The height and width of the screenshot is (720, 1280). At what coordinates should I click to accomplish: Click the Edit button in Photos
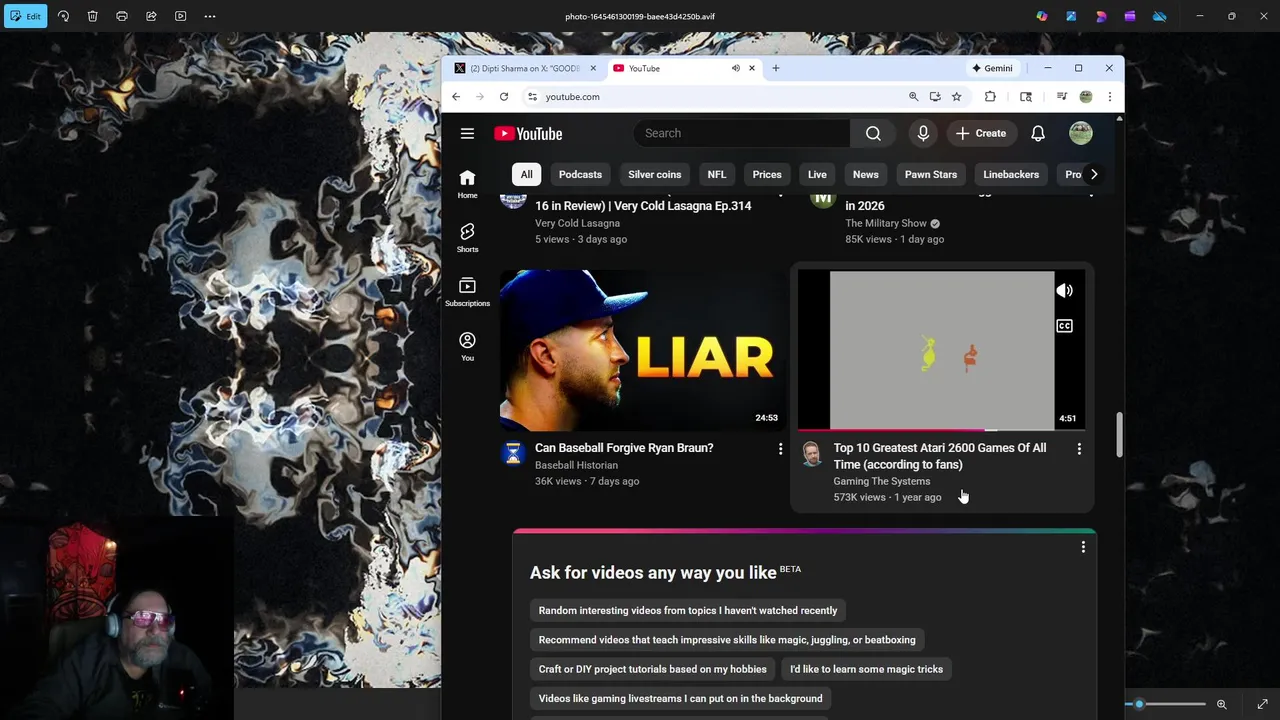(25, 16)
